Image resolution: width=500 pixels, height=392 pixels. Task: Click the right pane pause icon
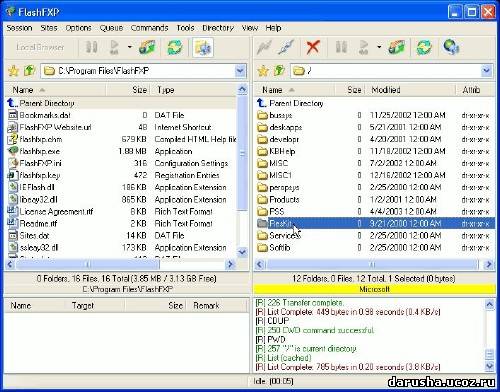point(341,47)
